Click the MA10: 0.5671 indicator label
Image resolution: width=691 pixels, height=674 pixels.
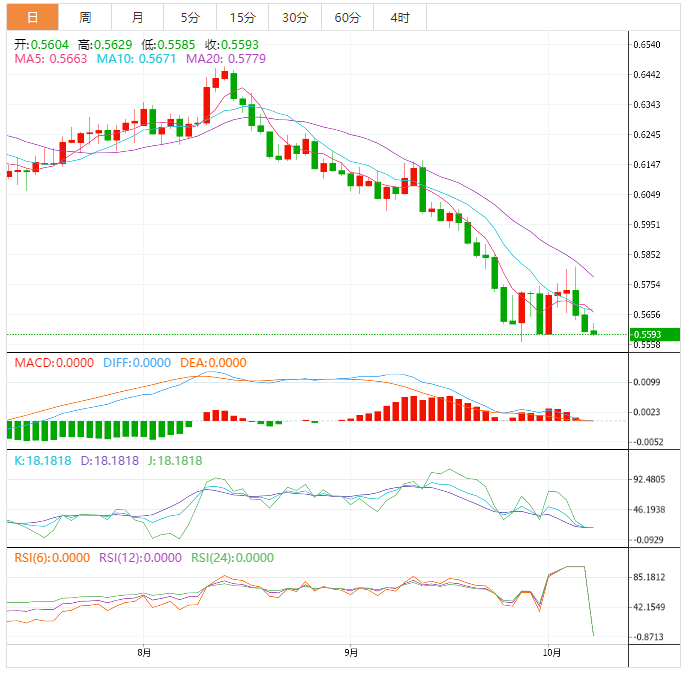pos(136,59)
